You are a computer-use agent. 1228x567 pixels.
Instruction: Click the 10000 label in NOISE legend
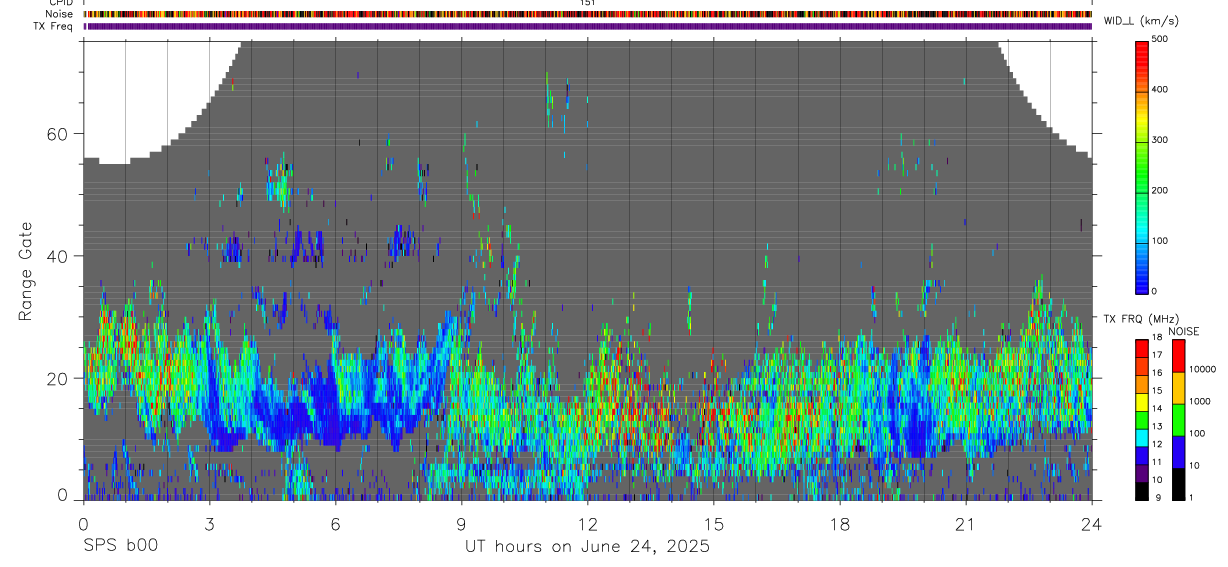point(1201,369)
